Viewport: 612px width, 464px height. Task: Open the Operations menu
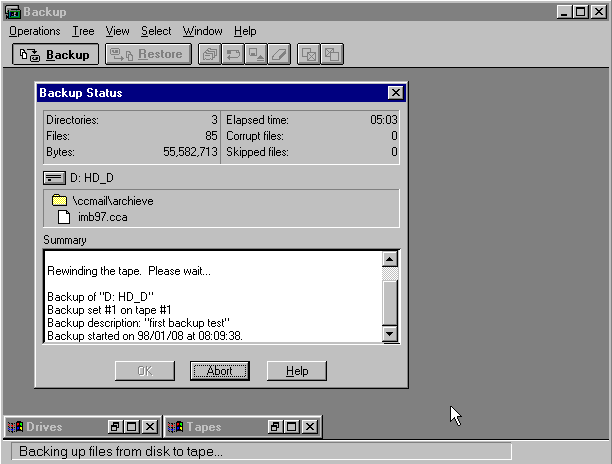tap(35, 31)
